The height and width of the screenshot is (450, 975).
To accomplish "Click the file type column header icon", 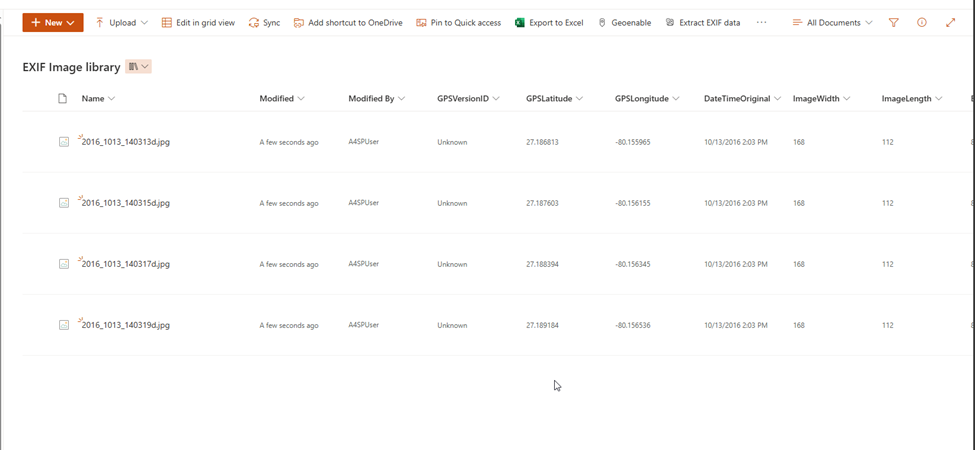I will pos(62,98).
